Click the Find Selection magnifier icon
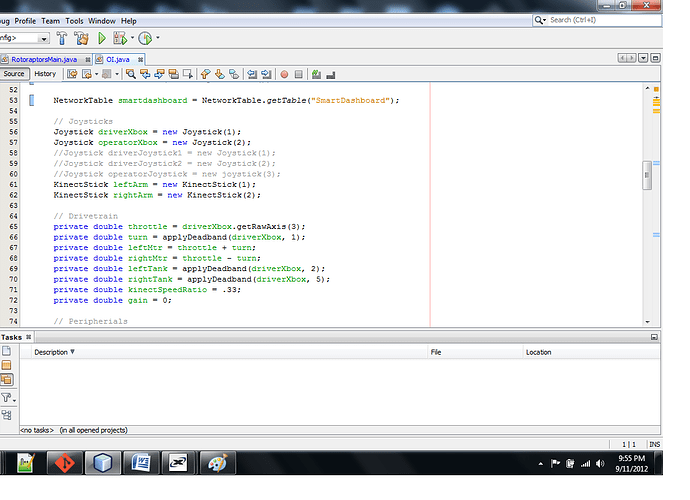 click(x=131, y=74)
